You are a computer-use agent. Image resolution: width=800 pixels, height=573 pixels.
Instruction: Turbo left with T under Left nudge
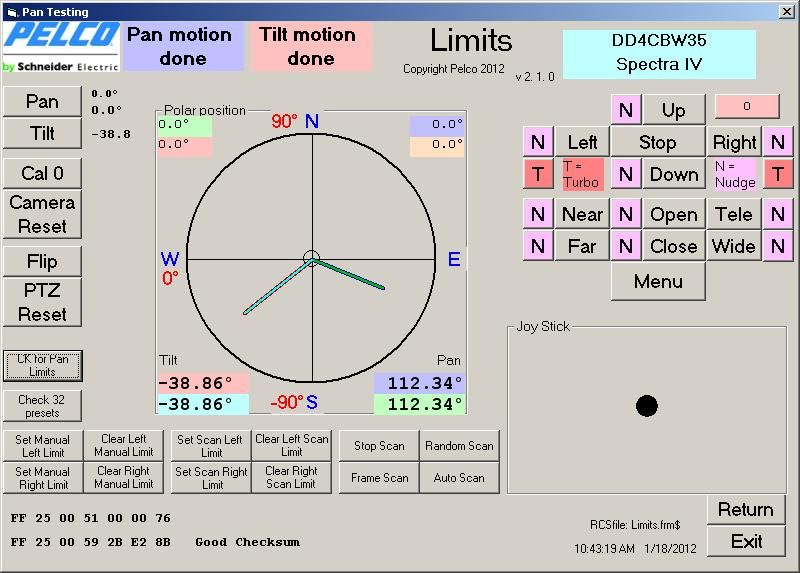538,174
